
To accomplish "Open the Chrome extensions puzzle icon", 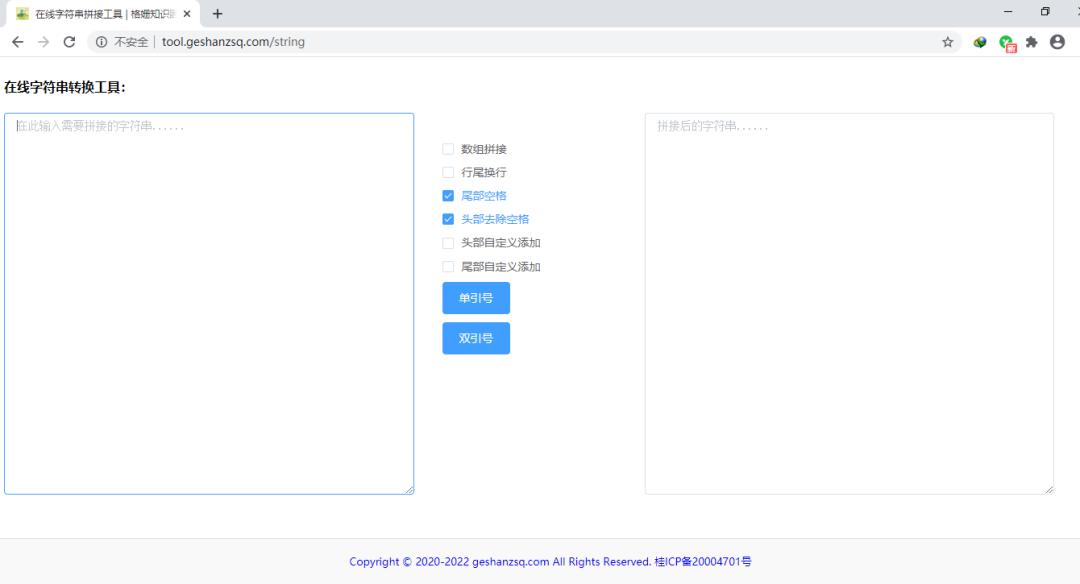I will (1030, 42).
